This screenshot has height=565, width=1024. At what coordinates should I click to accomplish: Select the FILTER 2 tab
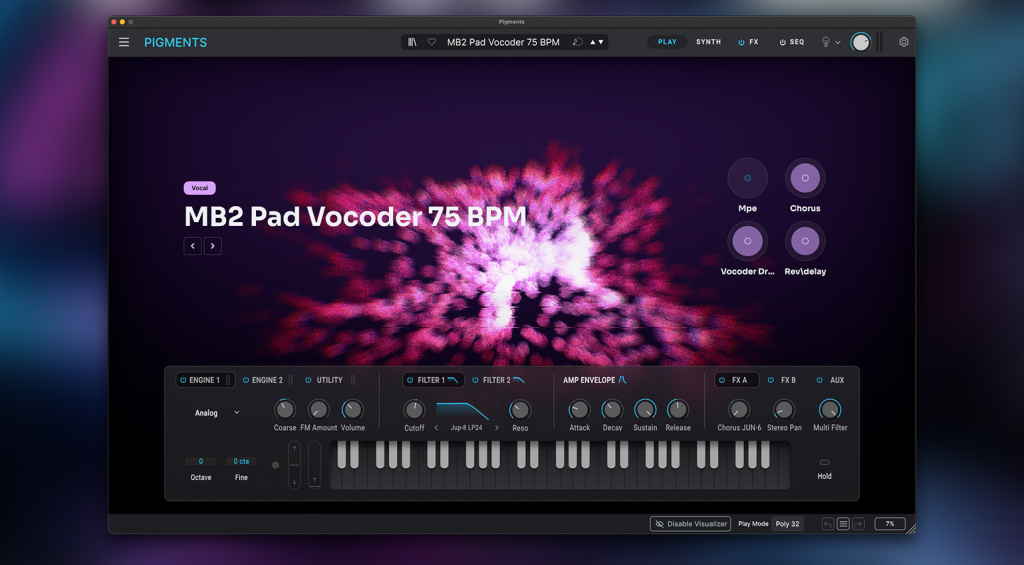[x=496, y=380]
